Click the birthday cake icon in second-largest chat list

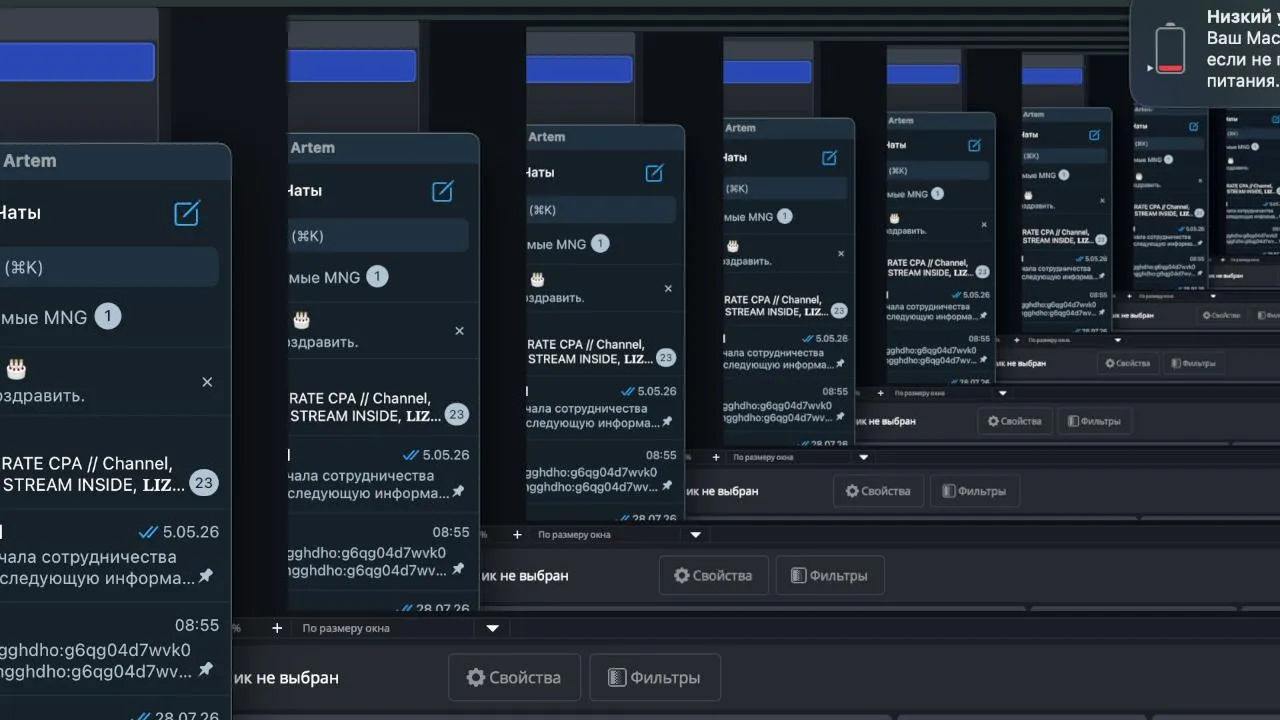click(x=301, y=320)
